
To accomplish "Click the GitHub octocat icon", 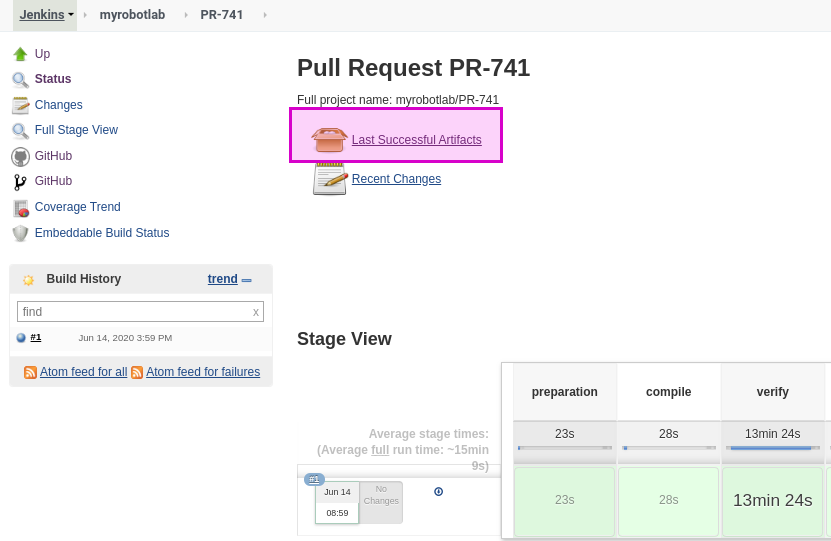I will coord(20,157).
